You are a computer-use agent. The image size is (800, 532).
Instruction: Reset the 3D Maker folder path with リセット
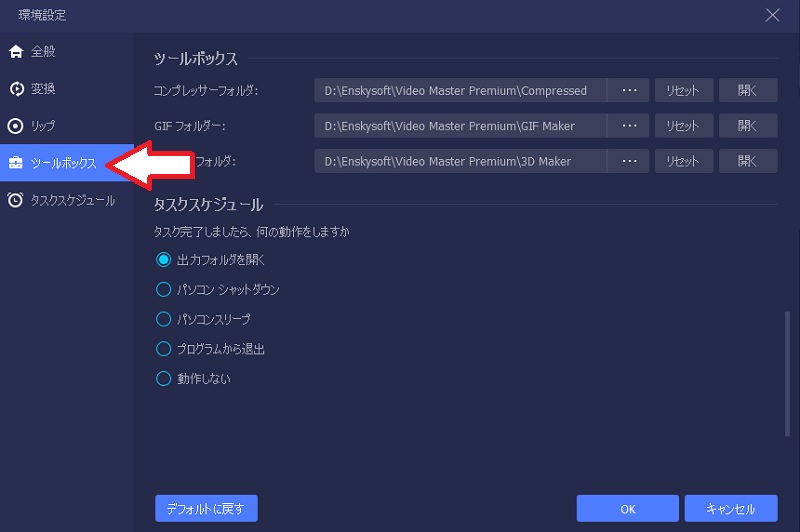click(x=684, y=161)
